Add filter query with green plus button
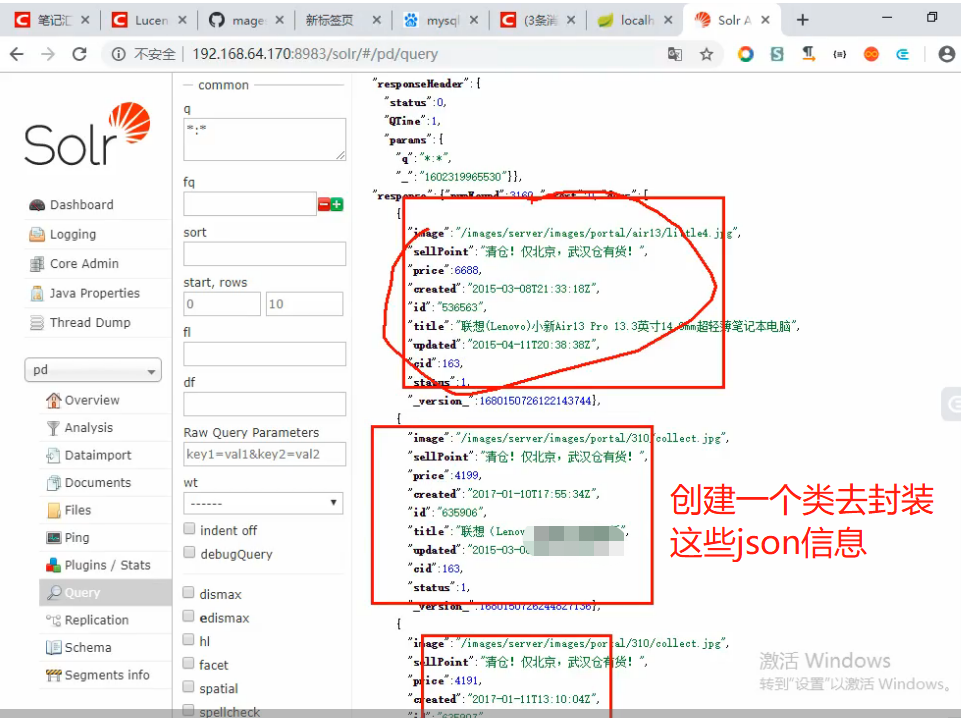 tap(336, 205)
